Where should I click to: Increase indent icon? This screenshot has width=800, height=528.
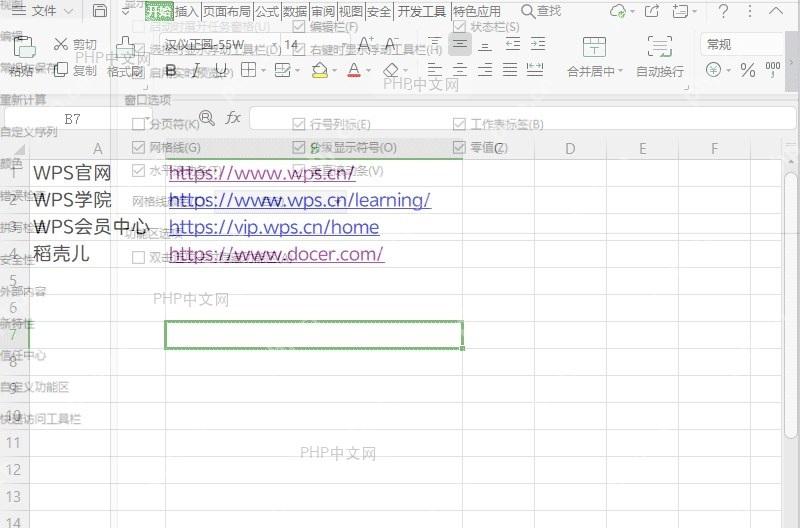[538, 44]
